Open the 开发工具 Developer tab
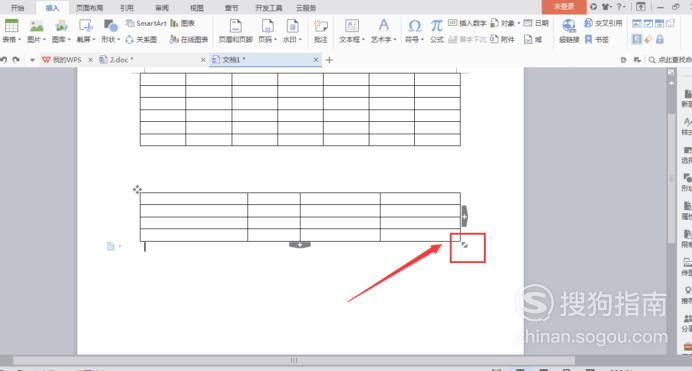The height and width of the screenshot is (371, 692). click(269, 8)
